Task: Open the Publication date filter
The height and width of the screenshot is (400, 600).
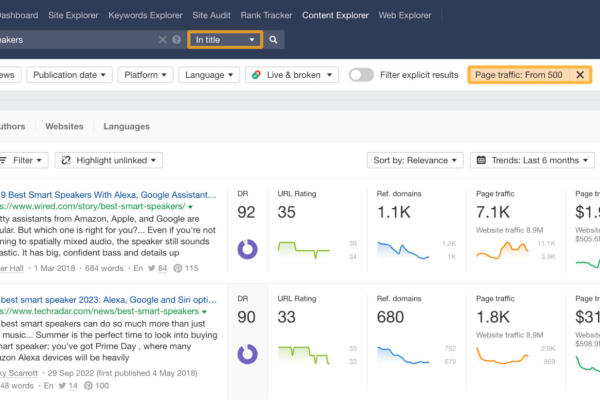Action: 69,75
